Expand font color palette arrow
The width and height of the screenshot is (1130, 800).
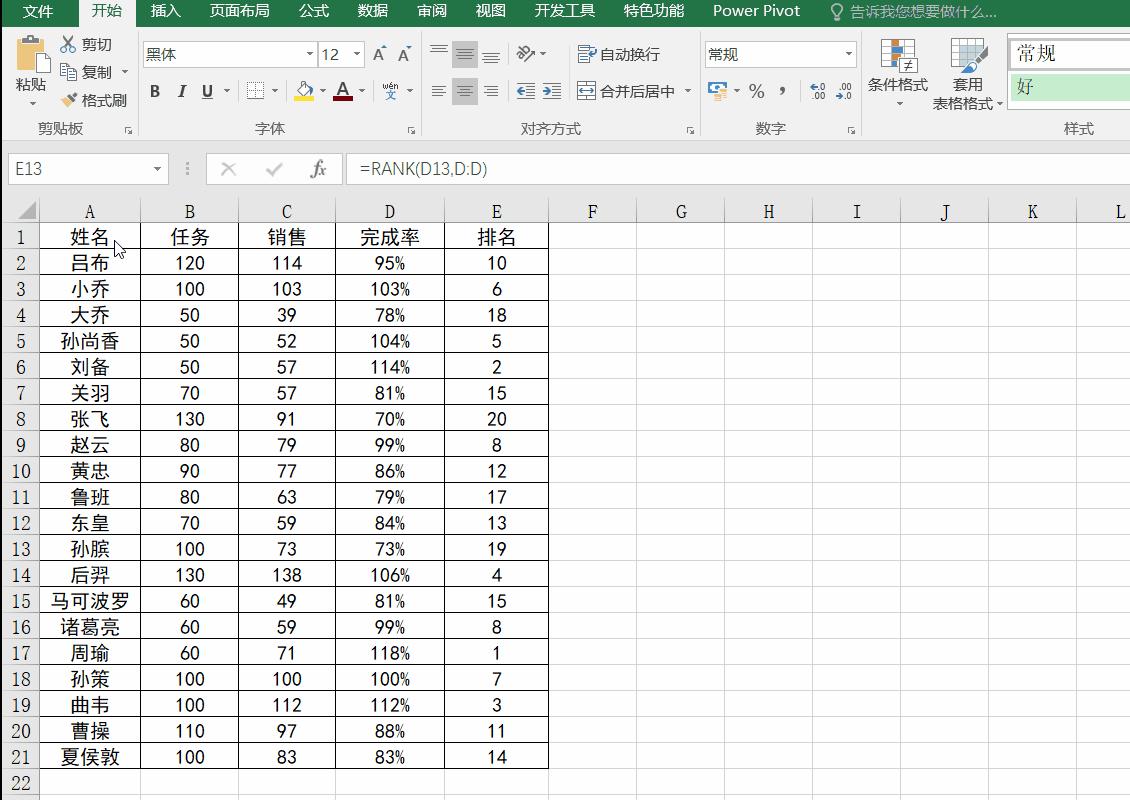point(362,91)
